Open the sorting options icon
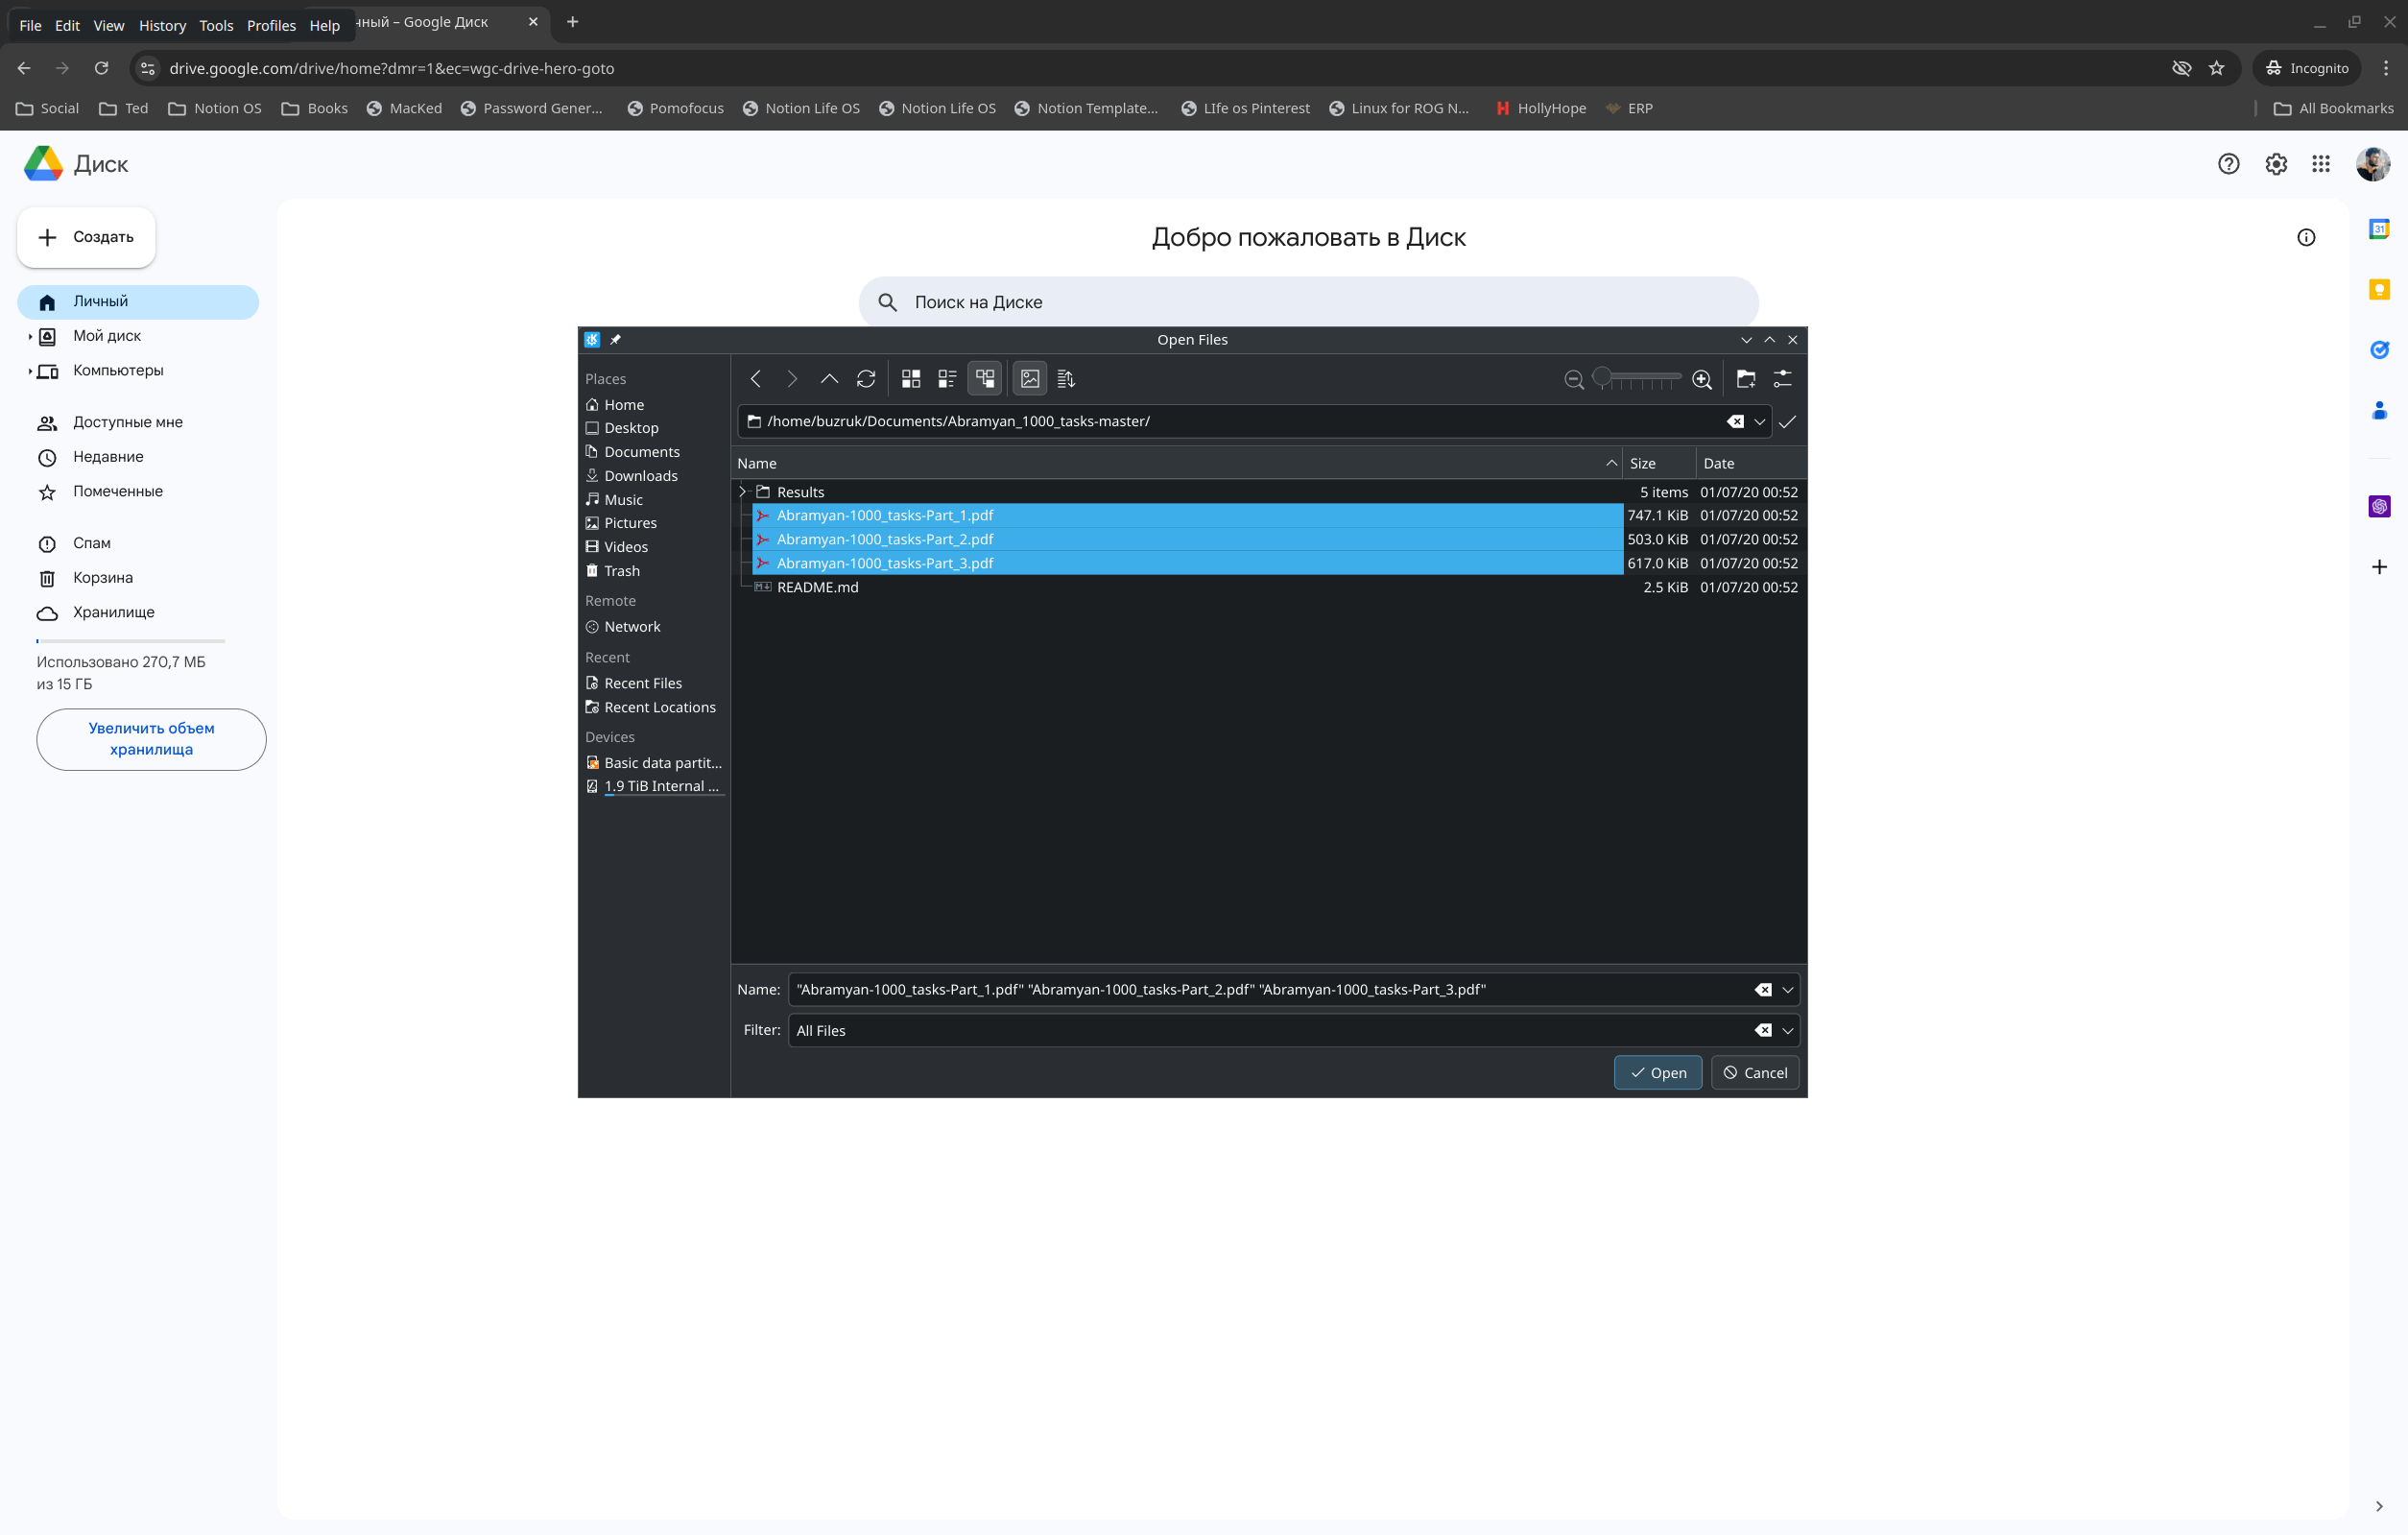Screen dimensions: 2408x1535 (1066, 379)
